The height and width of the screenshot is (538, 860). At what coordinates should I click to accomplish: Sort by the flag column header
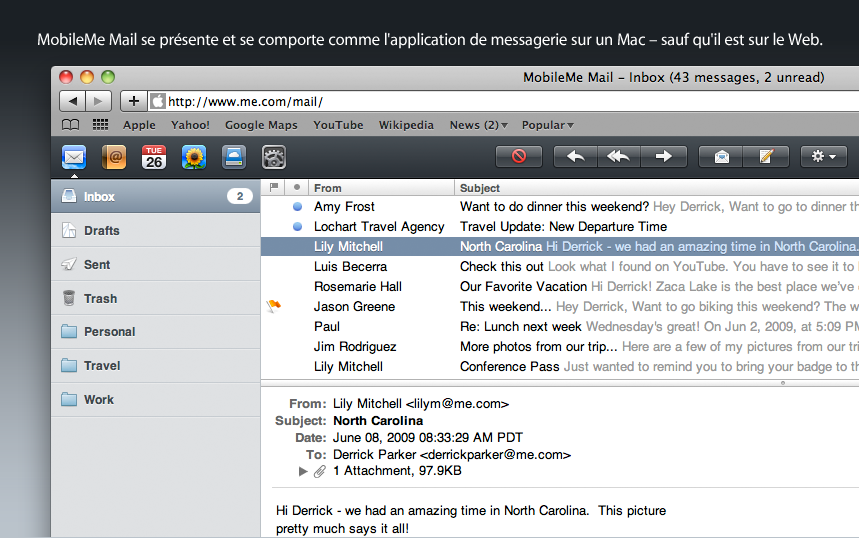point(274,188)
